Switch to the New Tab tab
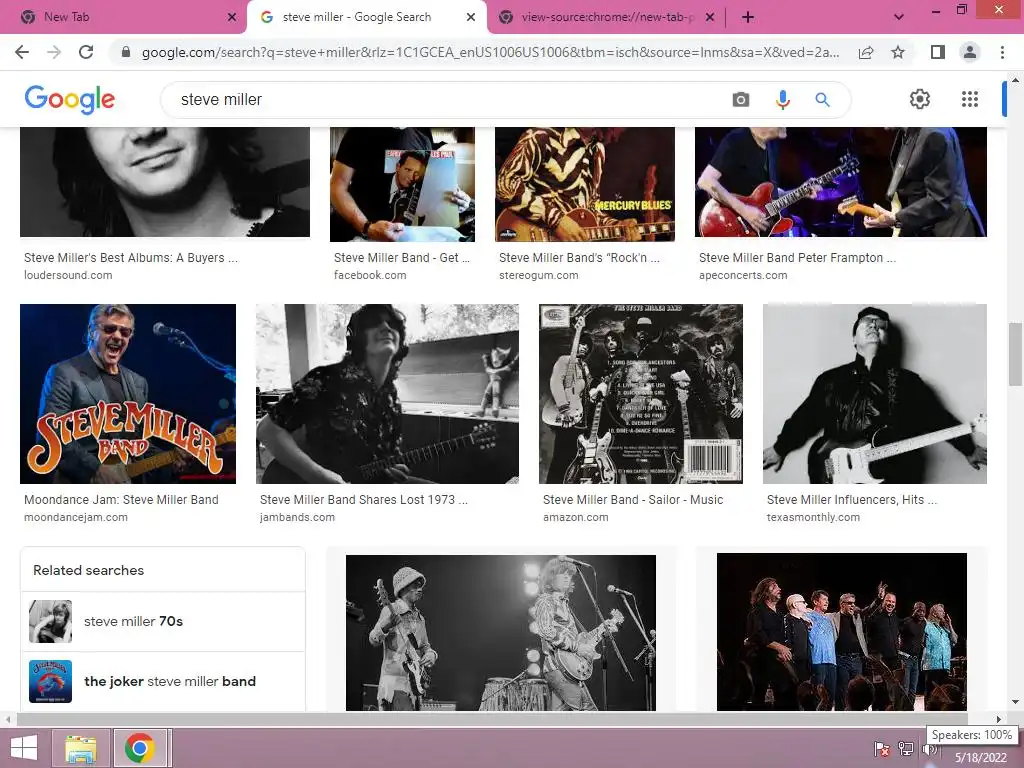 (124, 18)
